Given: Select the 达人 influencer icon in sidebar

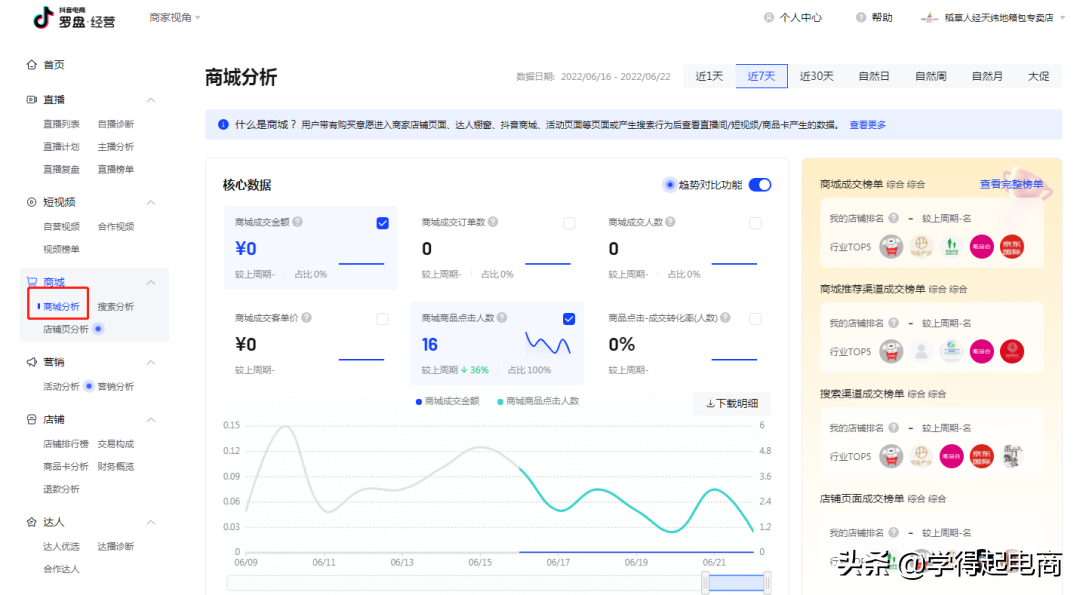Looking at the screenshot, I should (30, 521).
